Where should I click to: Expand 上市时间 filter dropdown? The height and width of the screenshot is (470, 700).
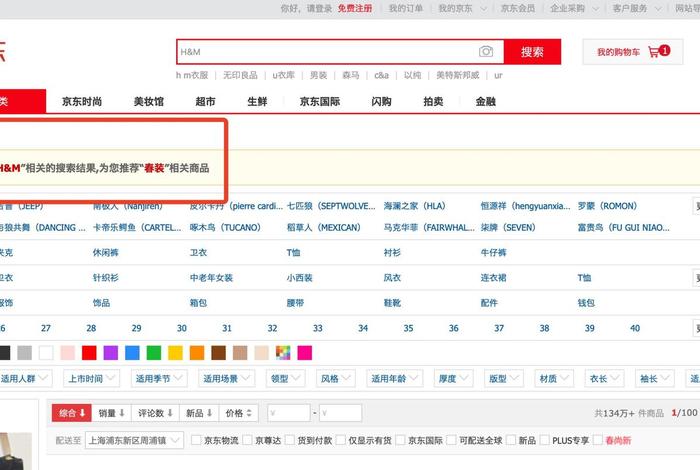coord(92,378)
